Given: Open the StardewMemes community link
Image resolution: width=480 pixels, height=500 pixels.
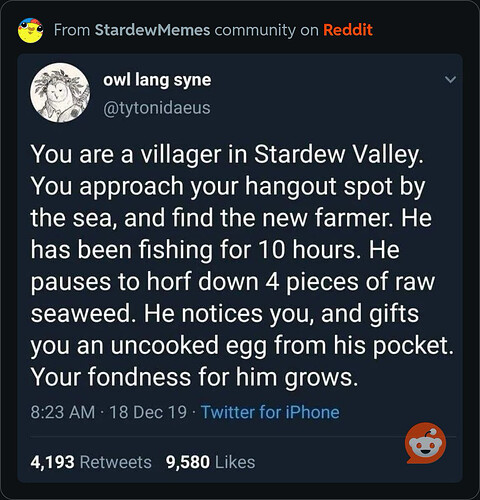Looking at the screenshot, I should [152, 30].
